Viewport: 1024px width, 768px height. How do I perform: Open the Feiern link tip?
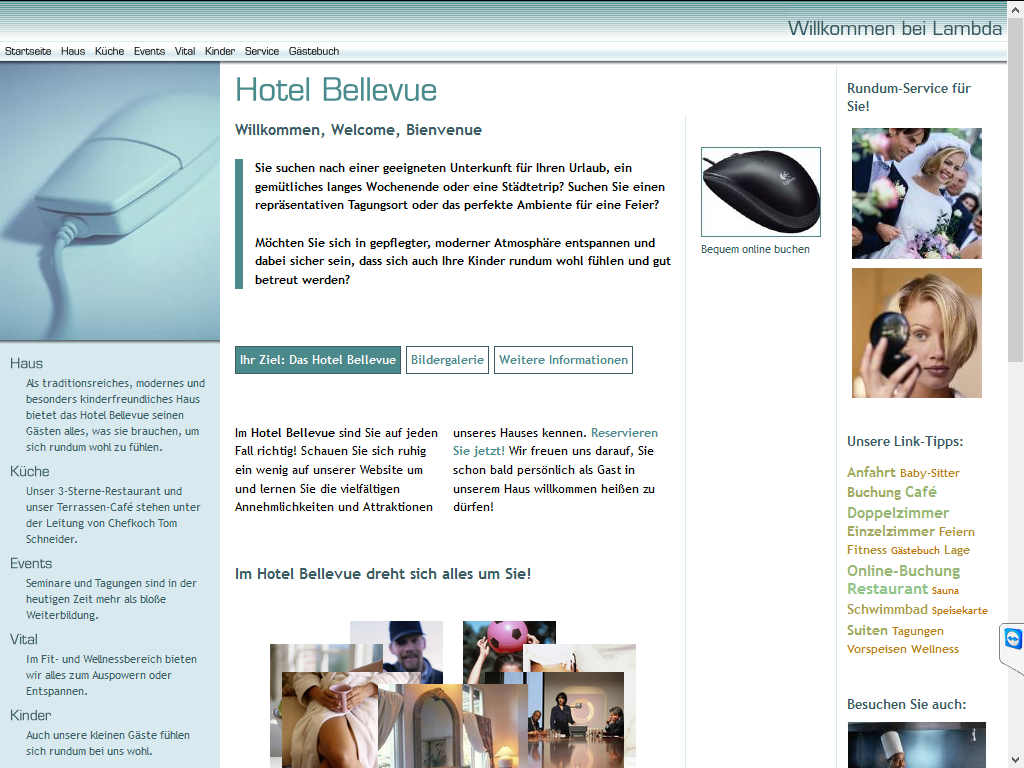click(x=957, y=532)
